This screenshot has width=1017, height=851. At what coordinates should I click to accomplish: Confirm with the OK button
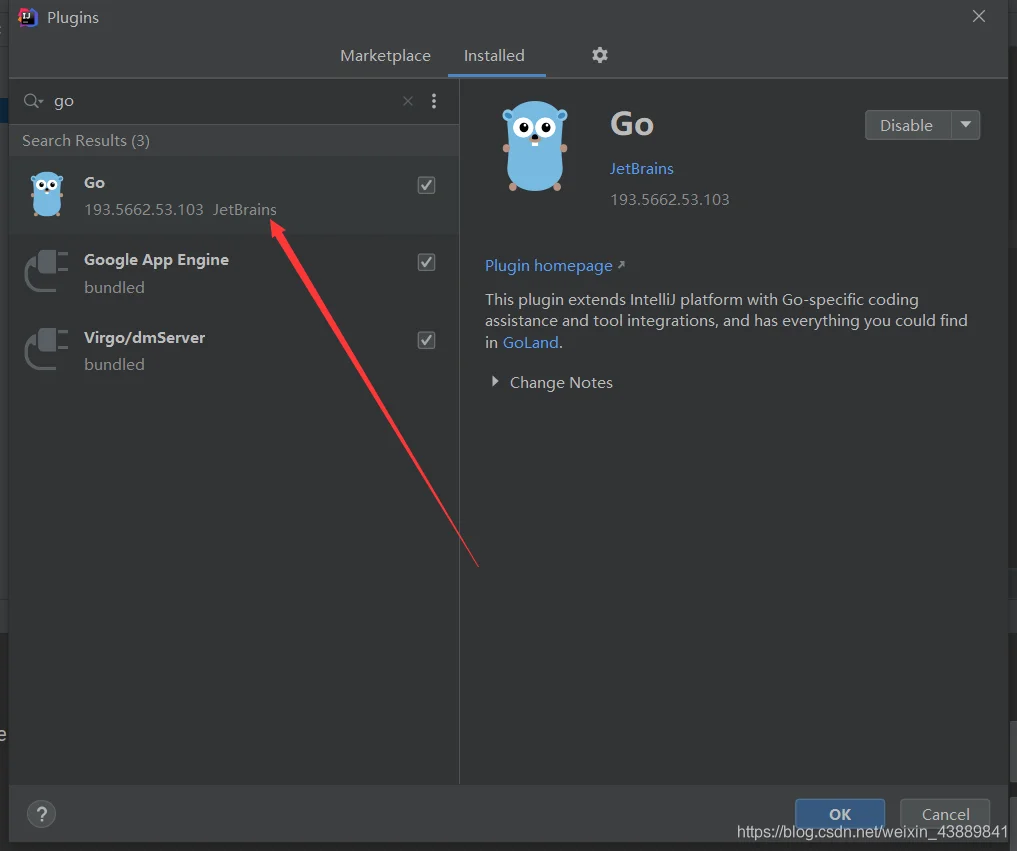(840, 814)
